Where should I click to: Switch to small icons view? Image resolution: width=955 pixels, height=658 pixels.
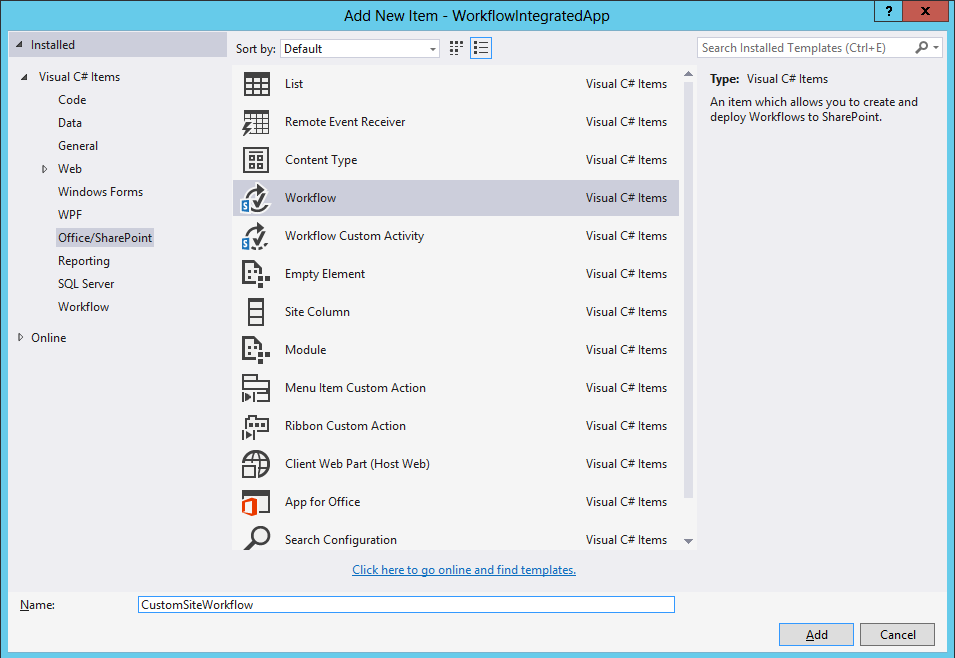pos(456,48)
